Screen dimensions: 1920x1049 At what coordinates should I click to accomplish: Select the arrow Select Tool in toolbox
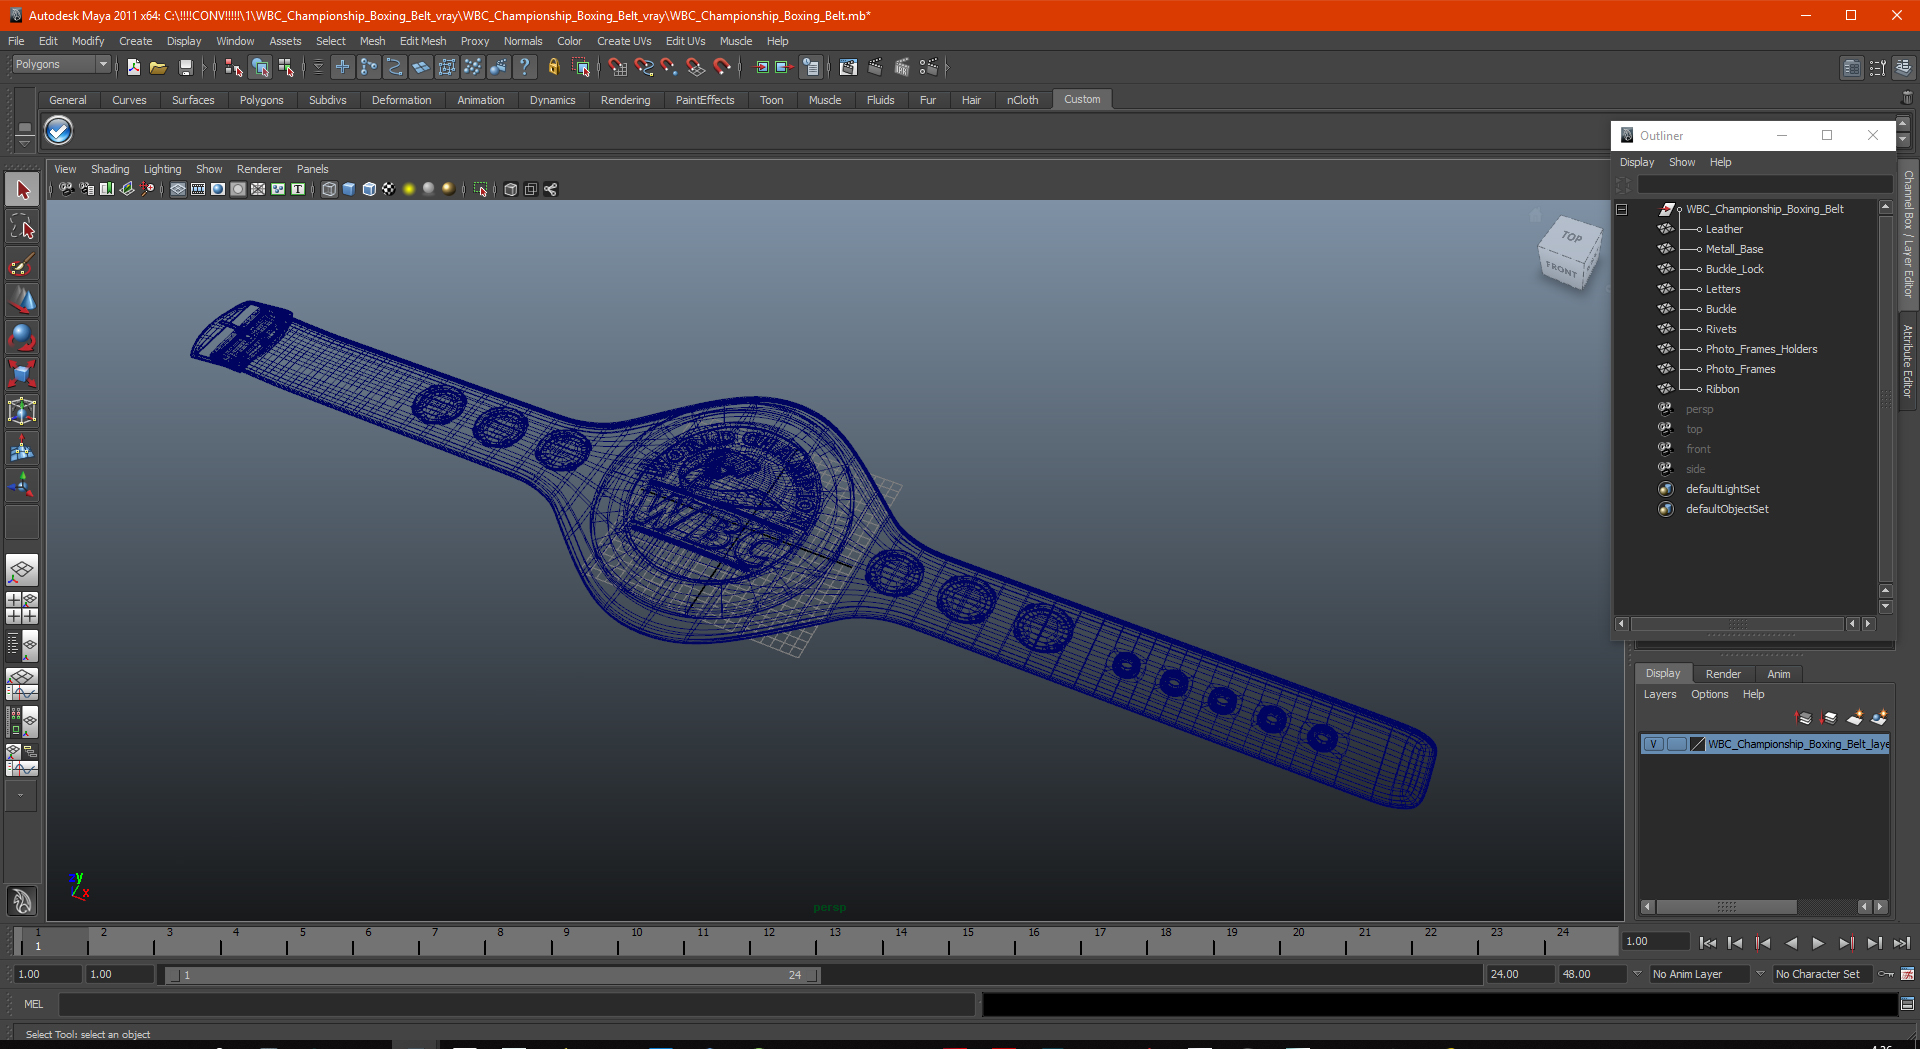22,190
